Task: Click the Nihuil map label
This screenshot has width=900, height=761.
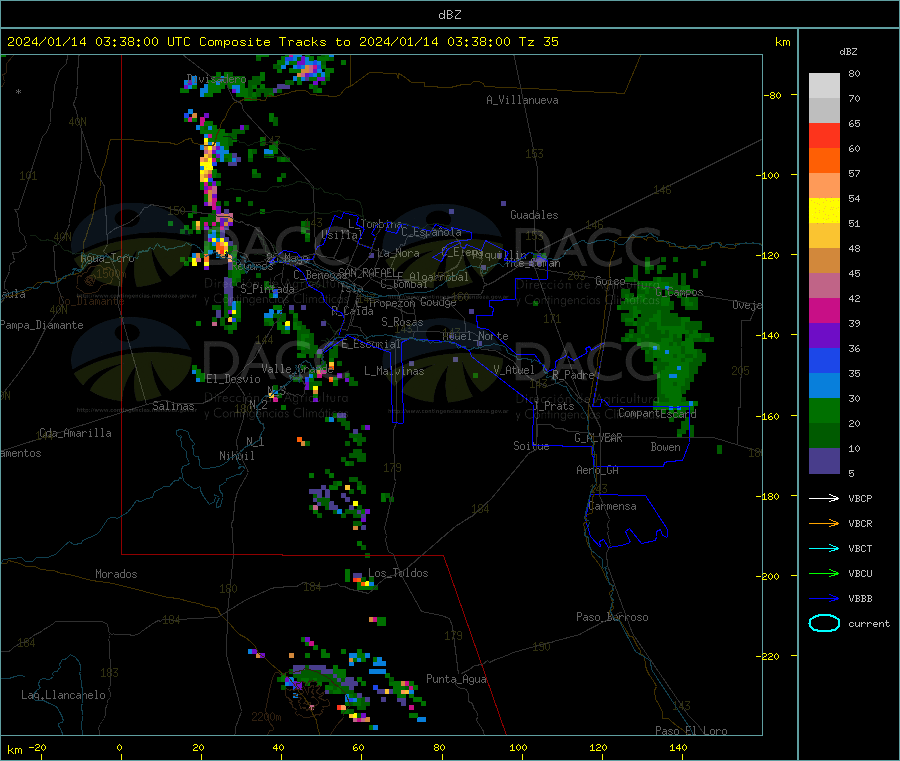Action: [236, 456]
